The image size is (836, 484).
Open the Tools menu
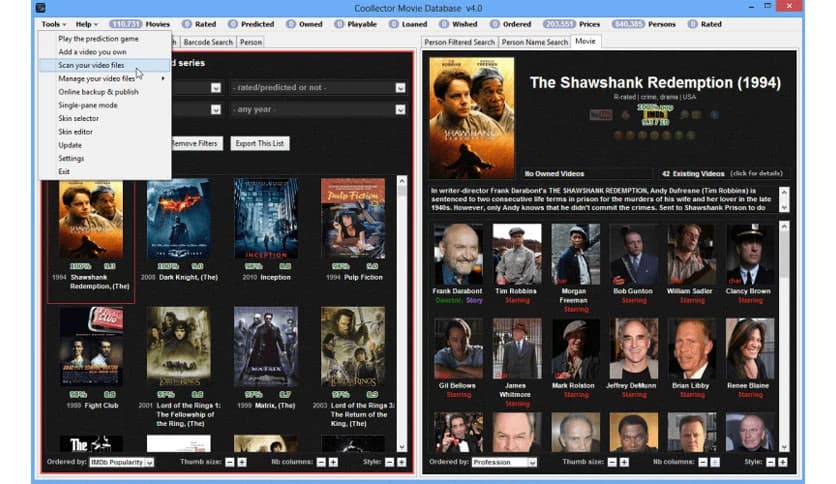pyautogui.click(x=53, y=24)
